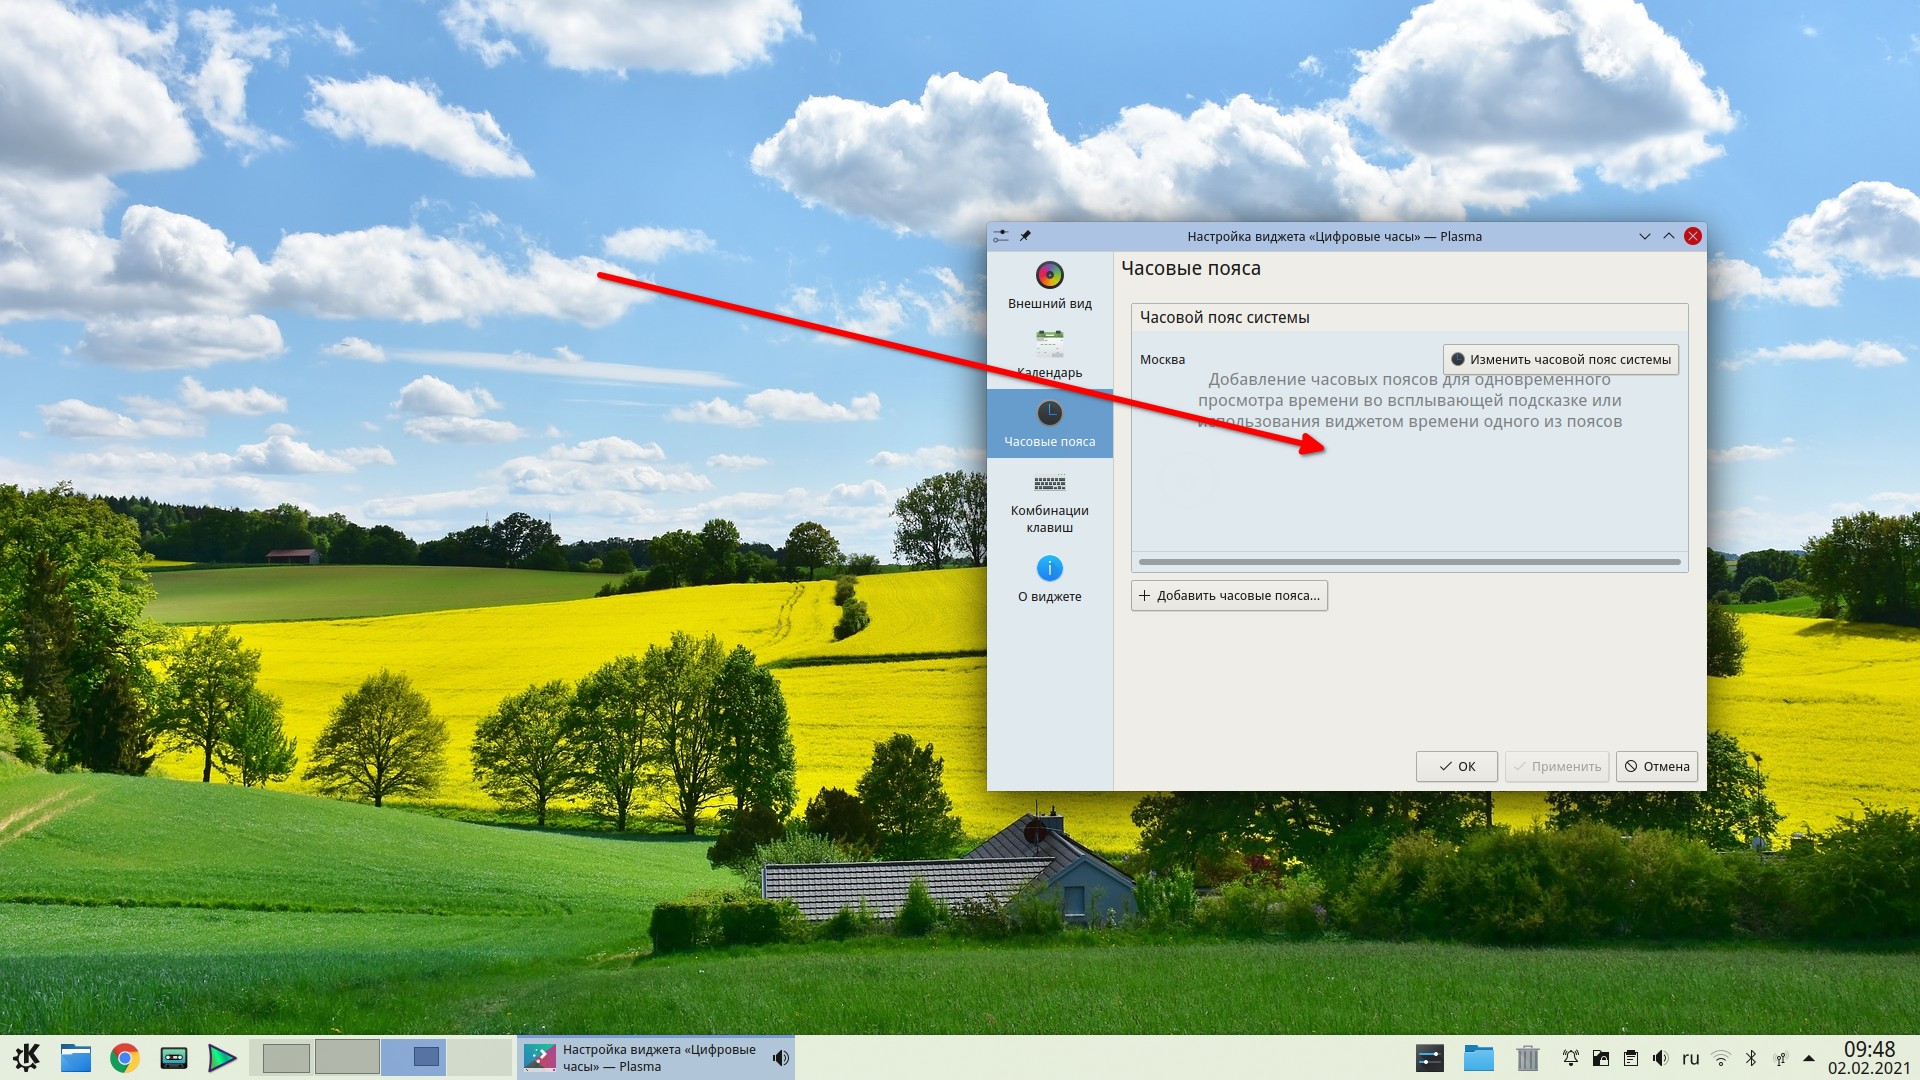Click Добавить часовые пояса button
The height and width of the screenshot is (1080, 1920).
(x=1229, y=595)
